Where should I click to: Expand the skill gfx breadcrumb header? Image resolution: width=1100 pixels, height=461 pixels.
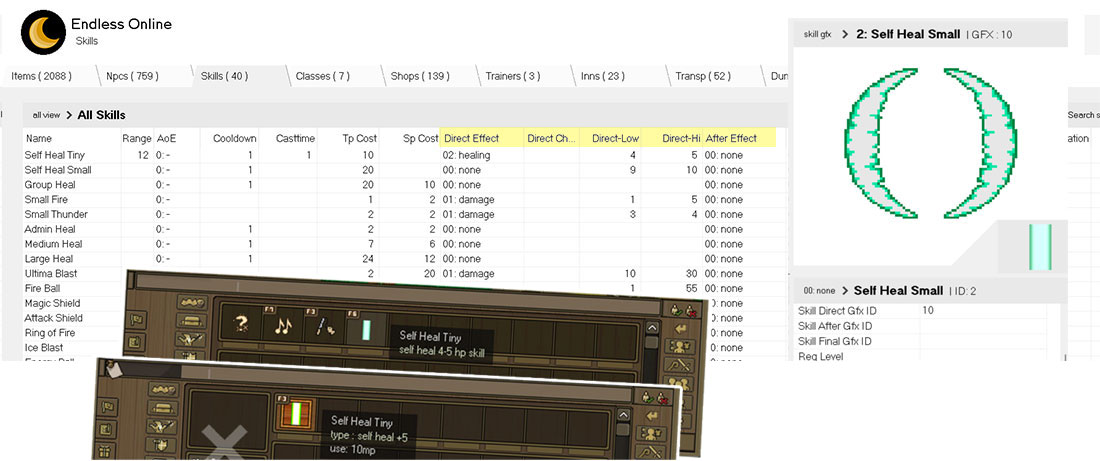pos(845,34)
